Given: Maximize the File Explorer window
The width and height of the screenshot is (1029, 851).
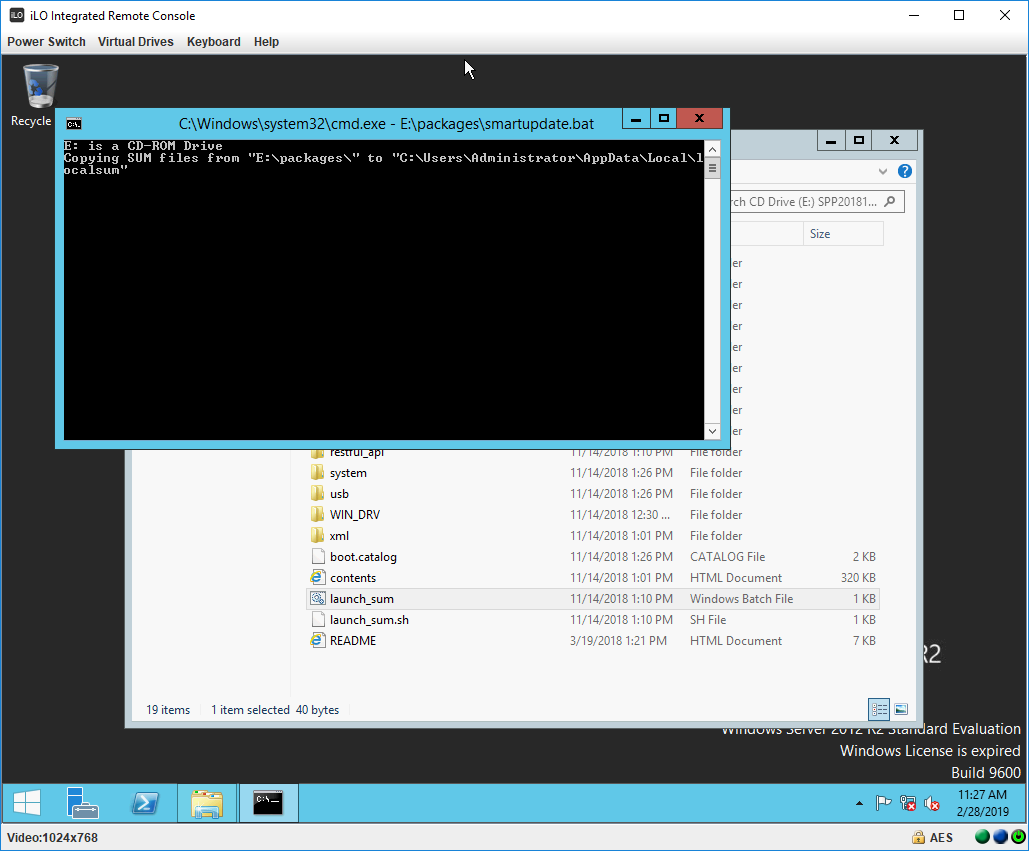Looking at the screenshot, I should [858, 140].
